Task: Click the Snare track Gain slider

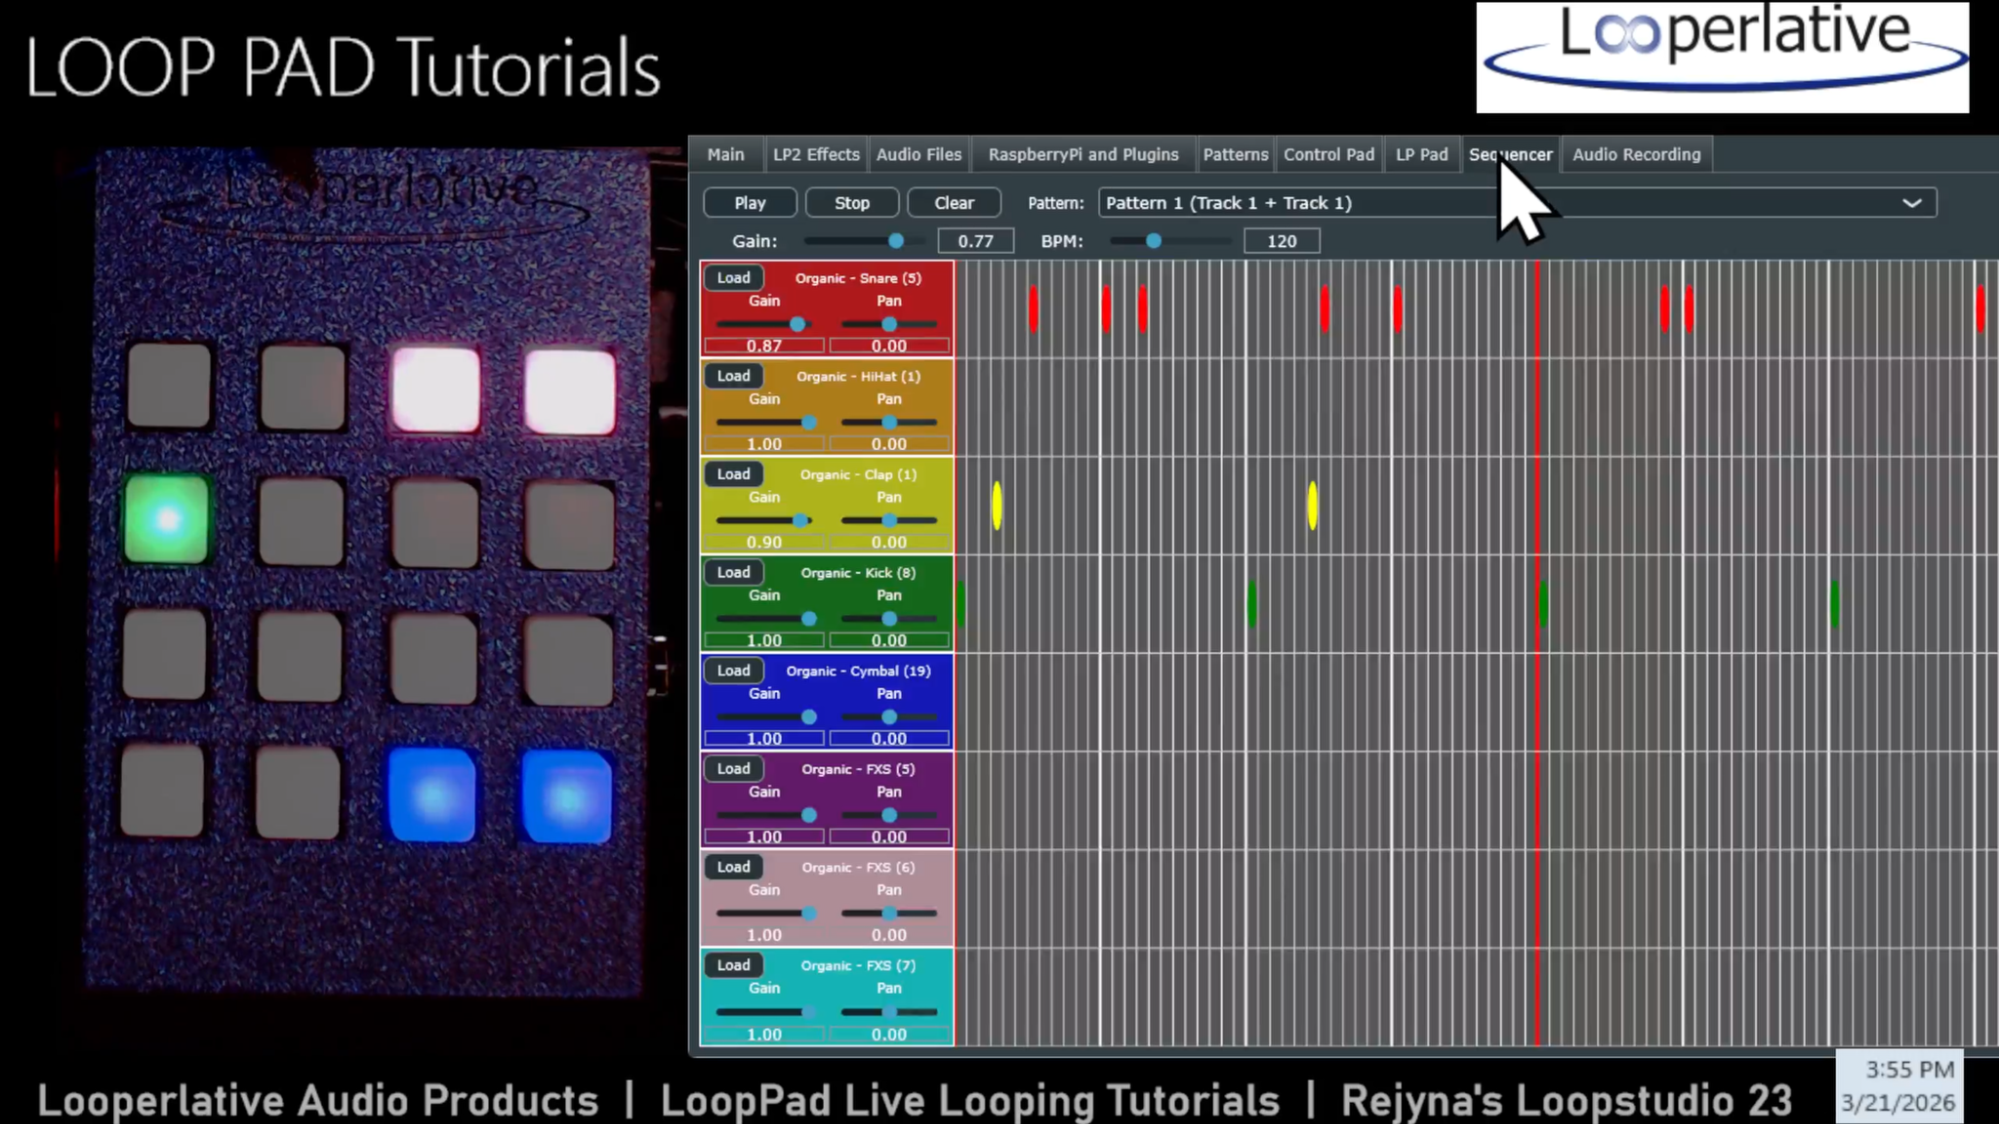Action: tap(764, 324)
